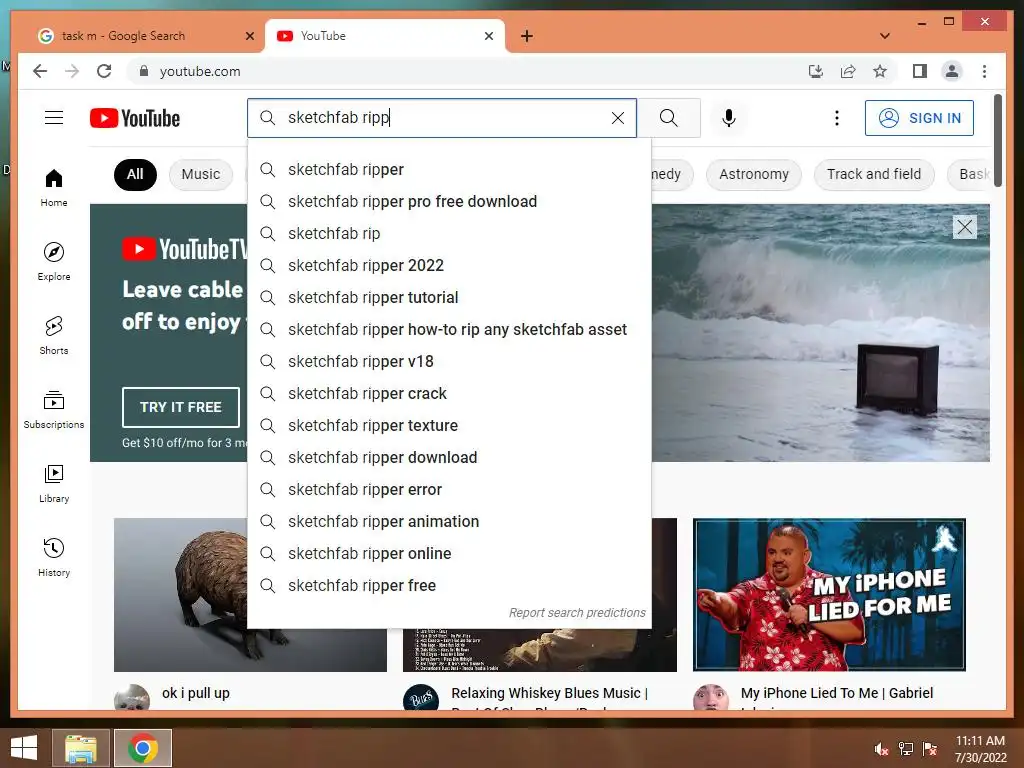Open History in the sidebar

click(x=54, y=558)
